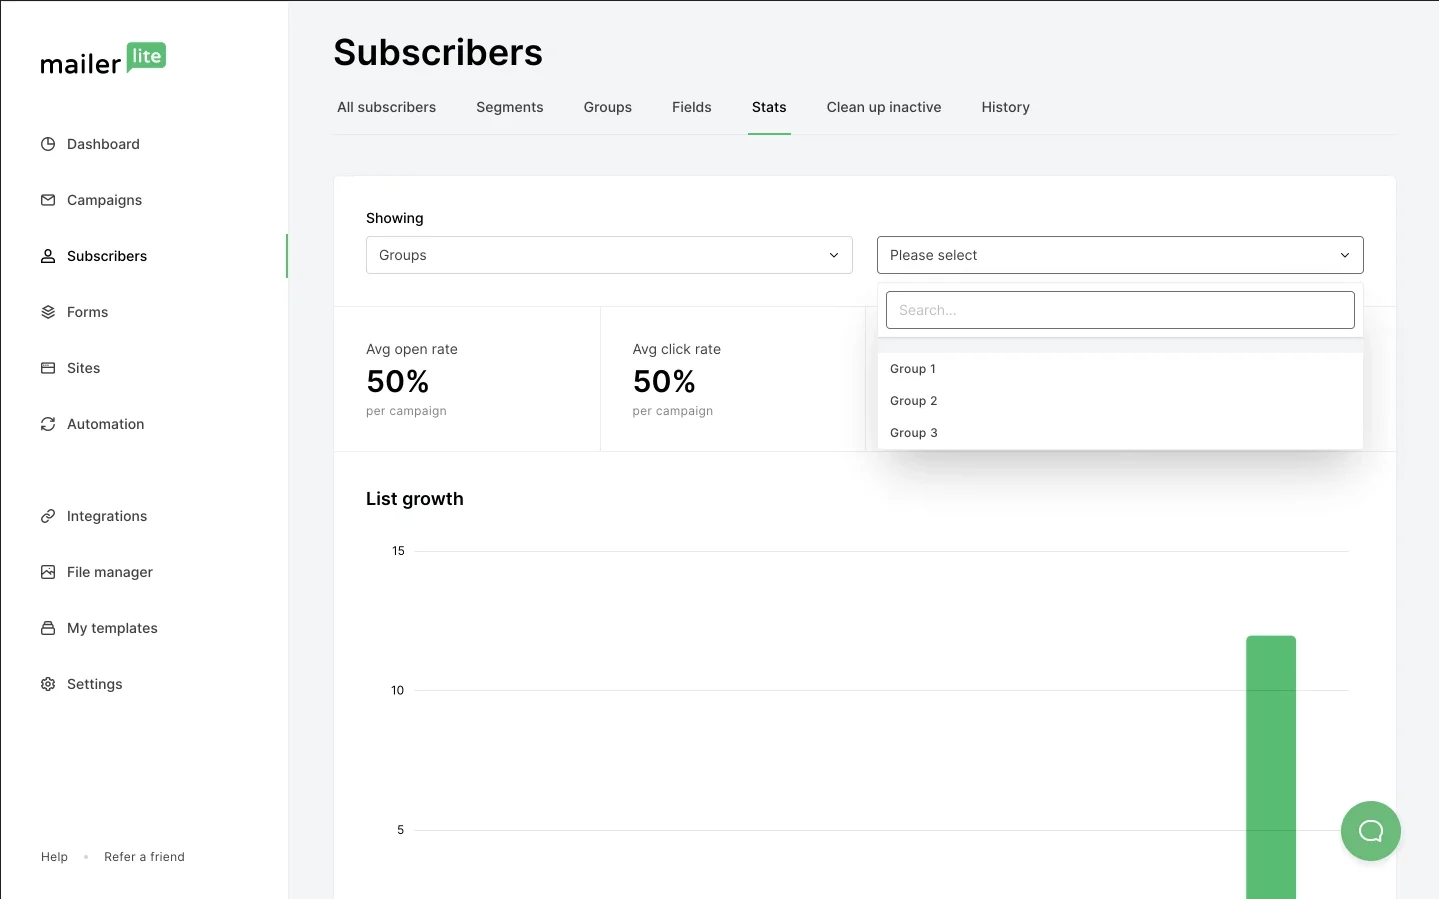Click the Subscribers page heading
The image size is (1439, 899).
pyautogui.click(x=438, y=52)
